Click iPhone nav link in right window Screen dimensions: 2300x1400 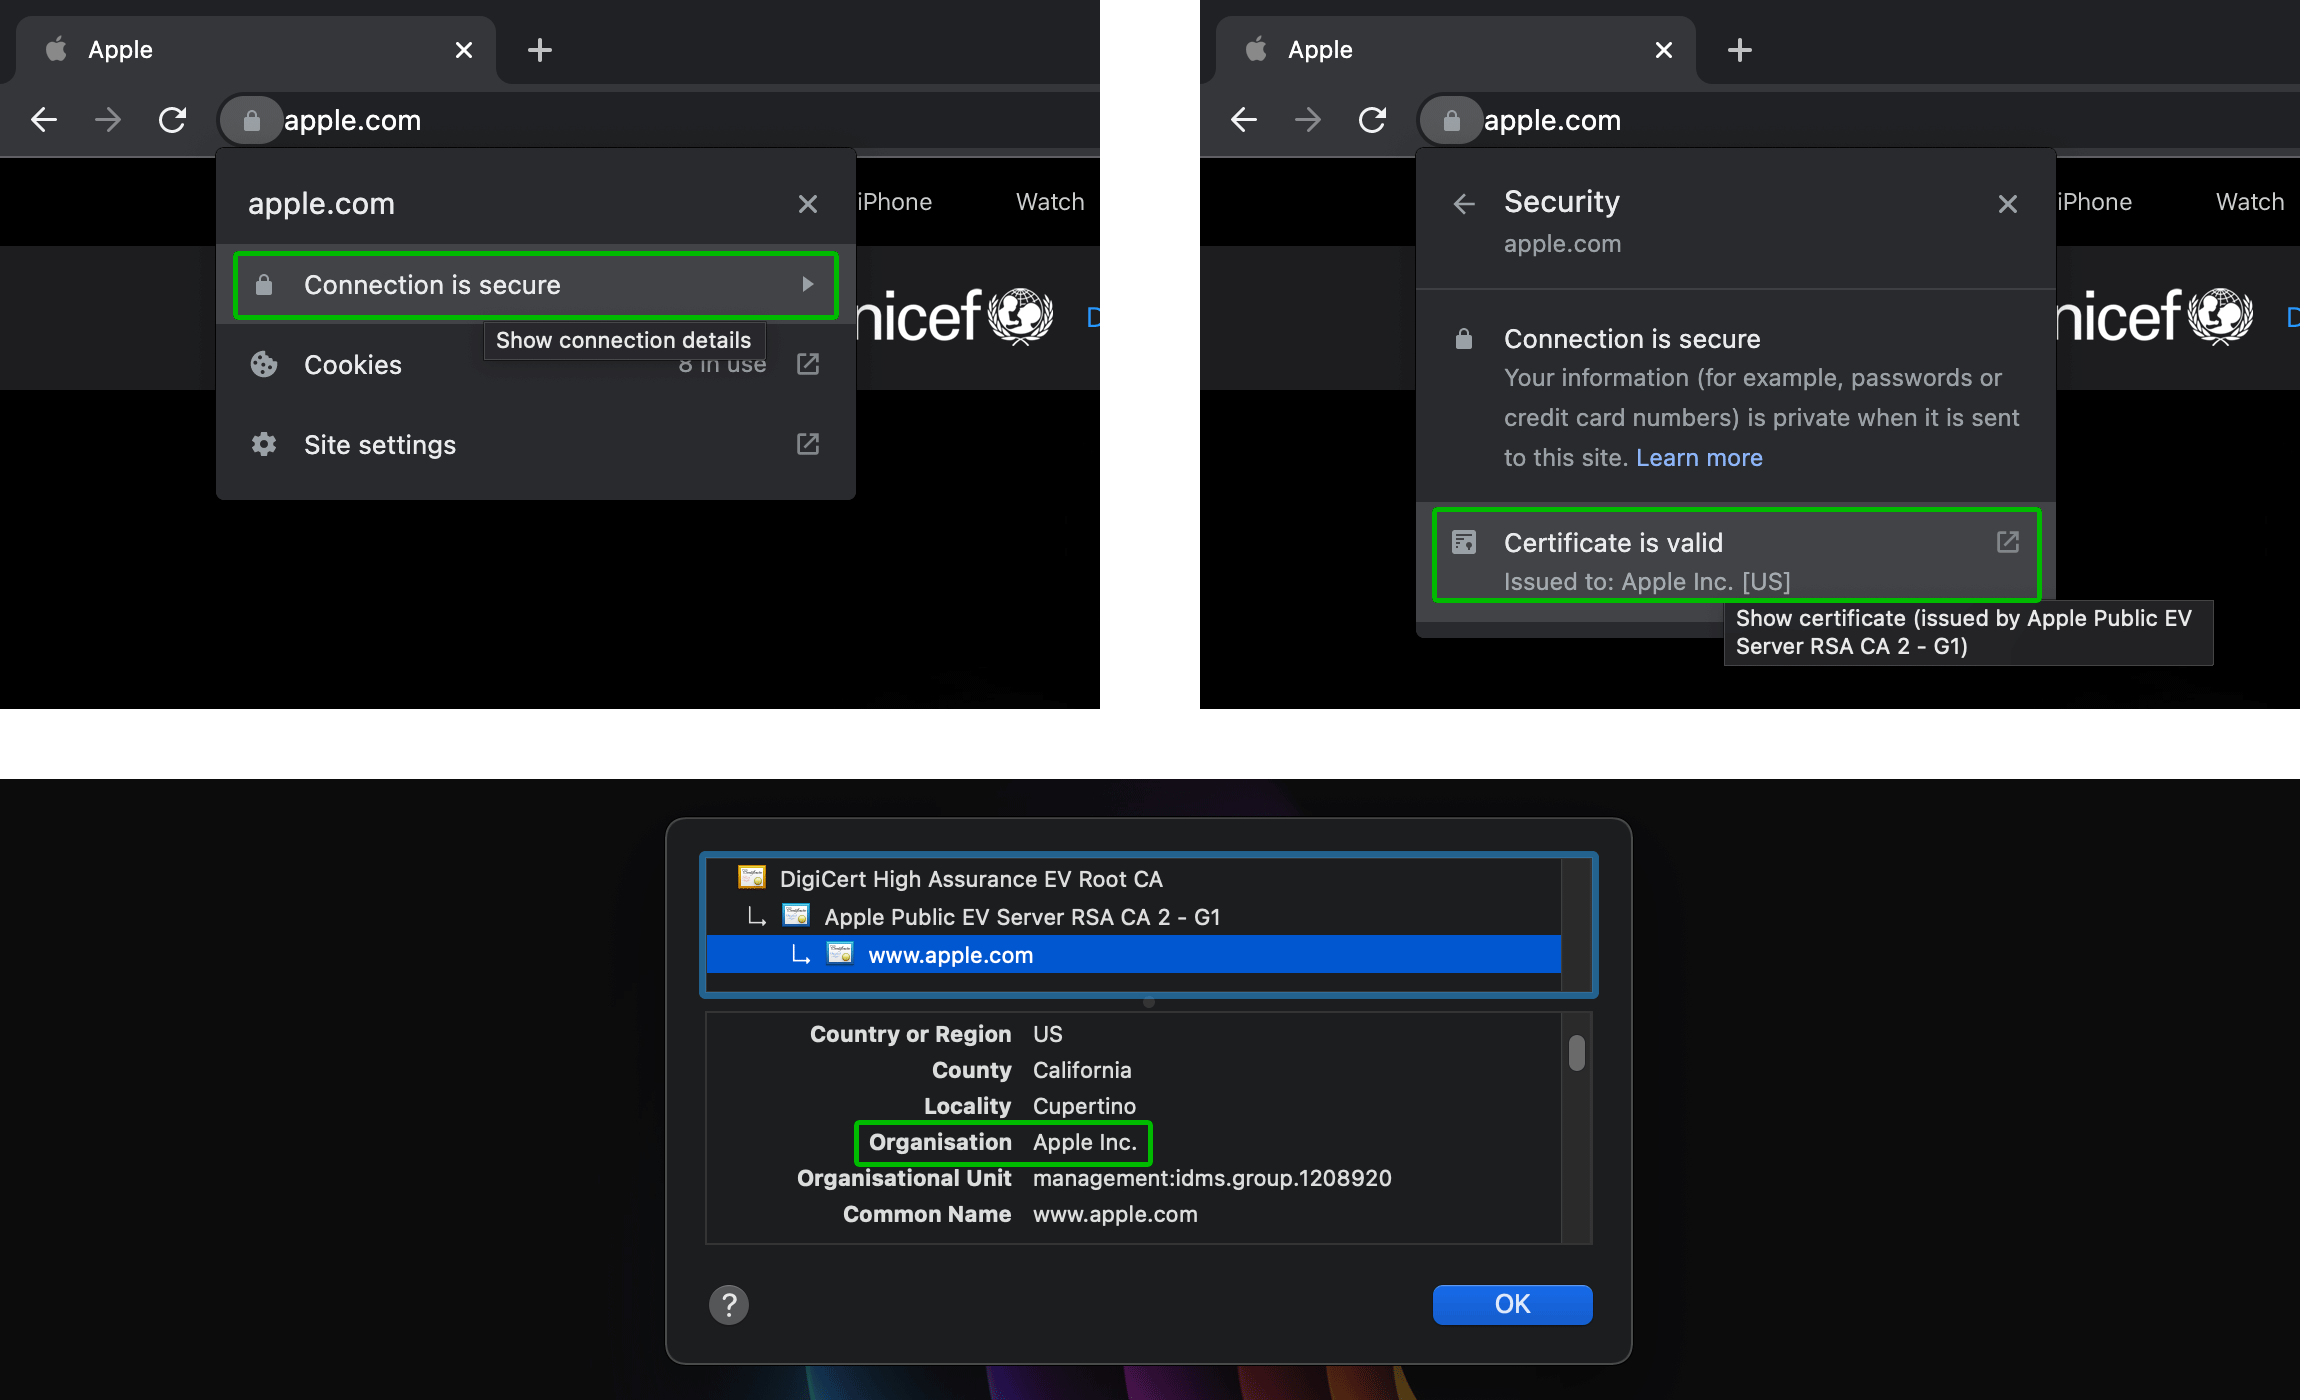click(2095, 202)
